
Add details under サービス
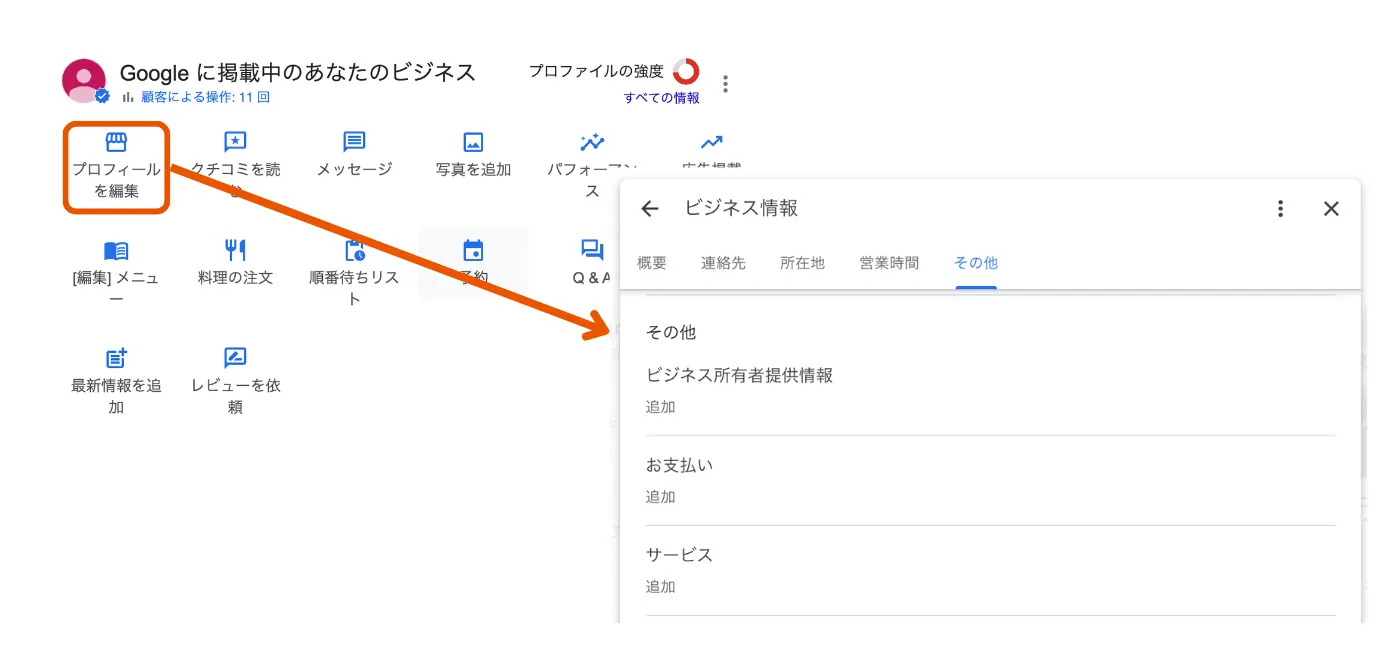(660, 587)
